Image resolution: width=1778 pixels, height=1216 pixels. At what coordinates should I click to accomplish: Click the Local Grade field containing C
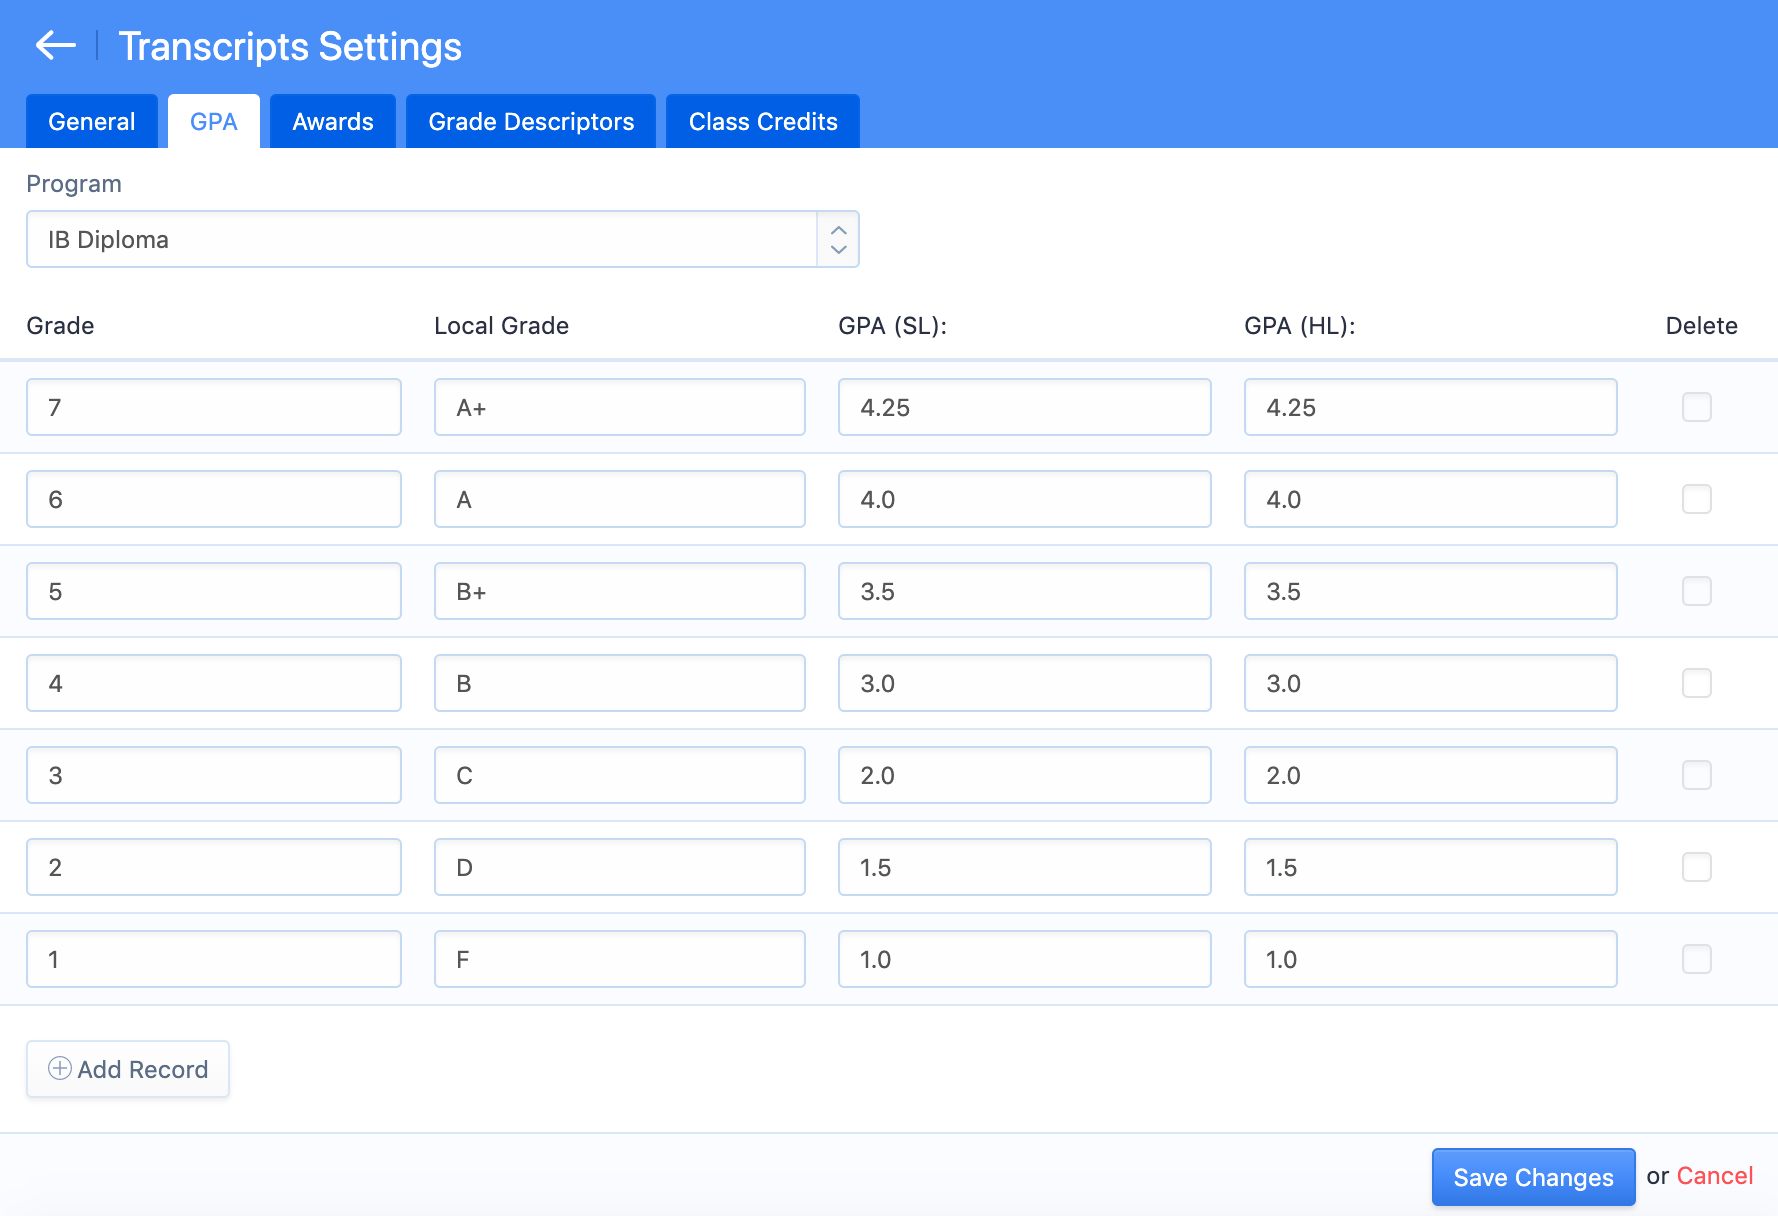point(620,775)
